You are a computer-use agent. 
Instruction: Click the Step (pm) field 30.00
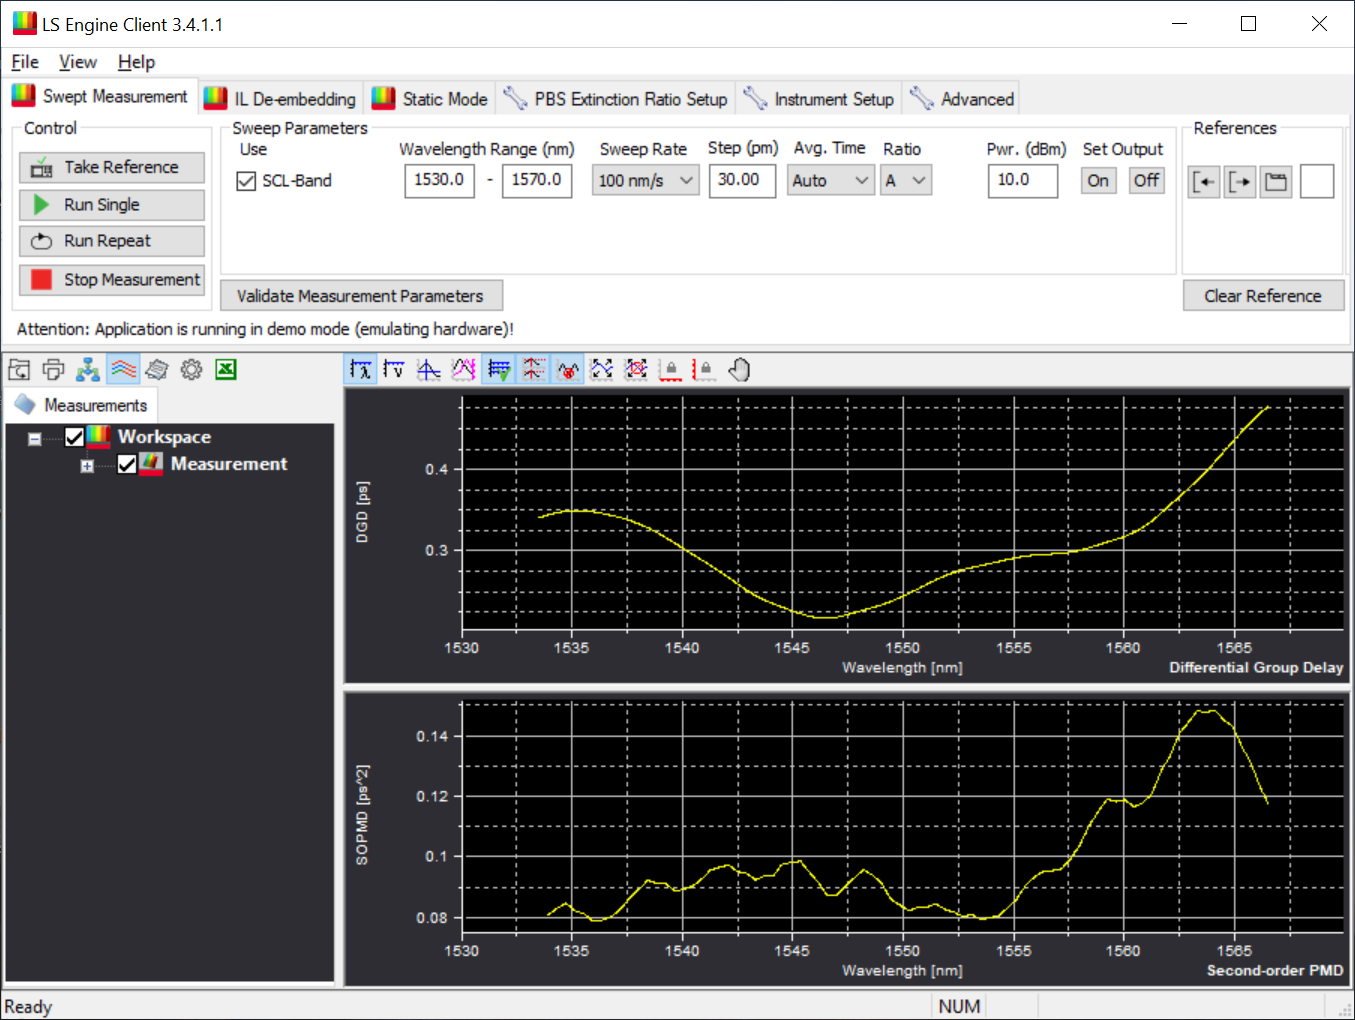[742, 181]
